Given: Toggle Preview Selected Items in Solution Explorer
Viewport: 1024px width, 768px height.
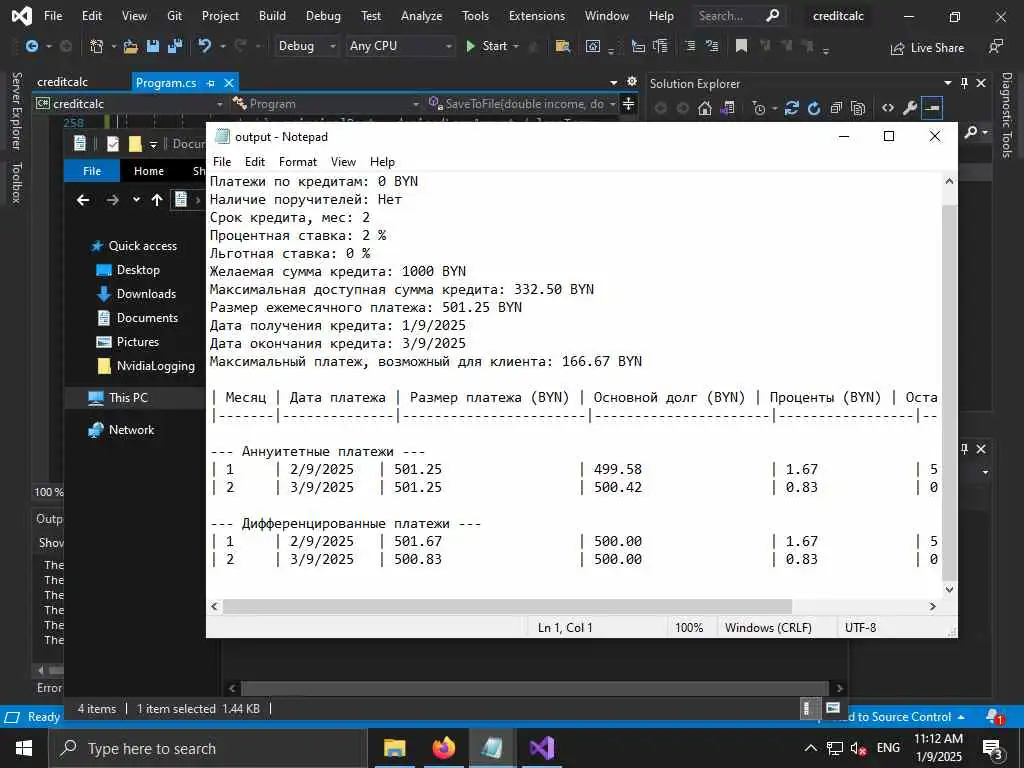Looking at the screenshot, I should 932,108.
